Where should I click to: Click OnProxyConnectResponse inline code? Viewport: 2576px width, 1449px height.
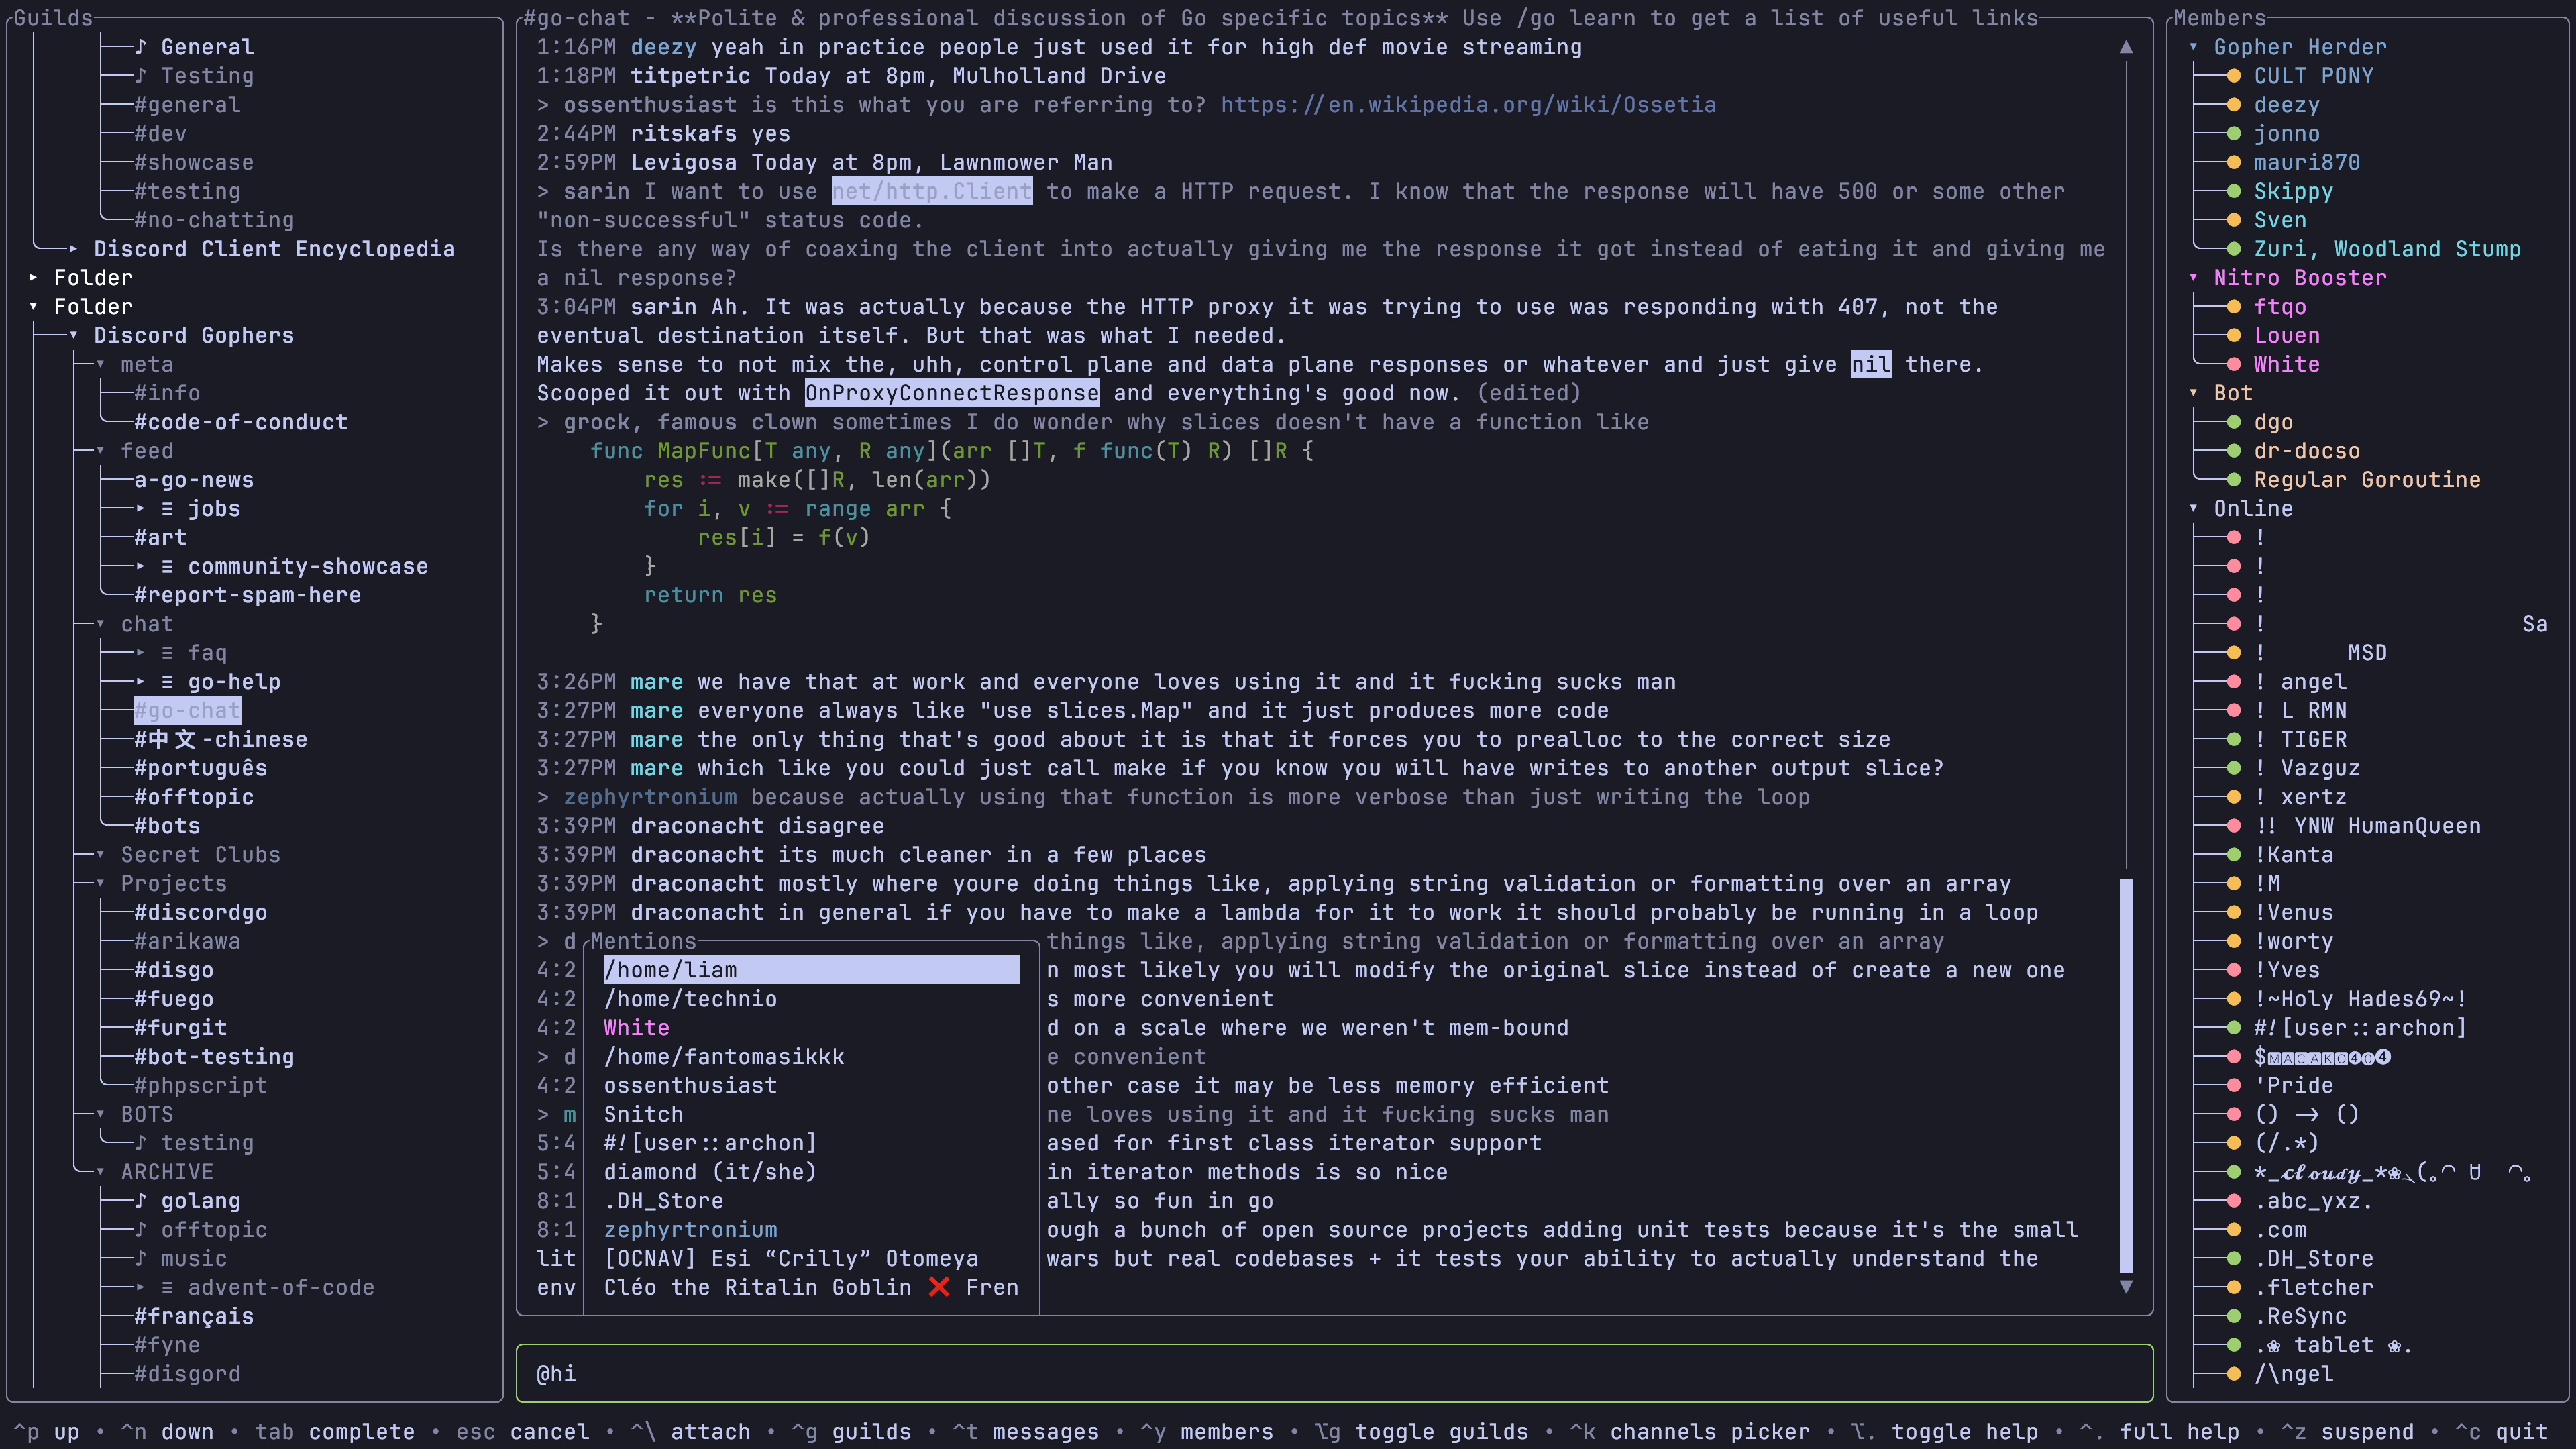[951, 394]
